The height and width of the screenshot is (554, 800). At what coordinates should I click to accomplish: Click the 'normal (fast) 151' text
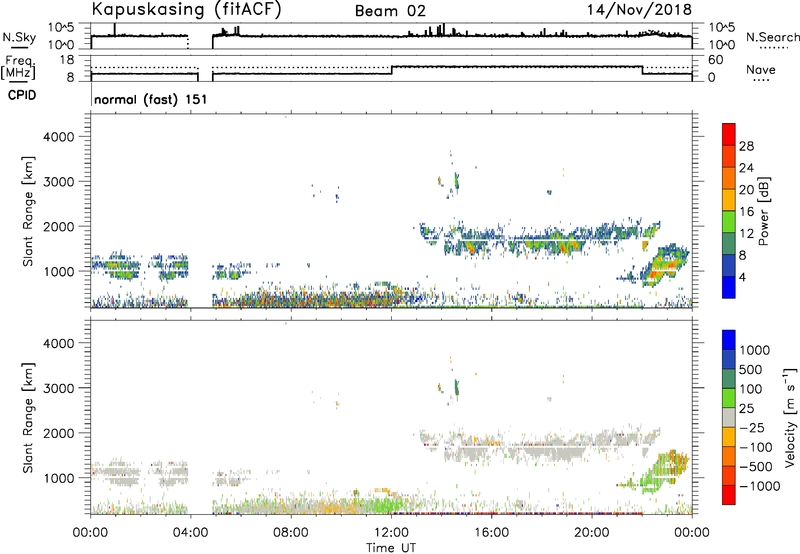click(x=151, y=99)
